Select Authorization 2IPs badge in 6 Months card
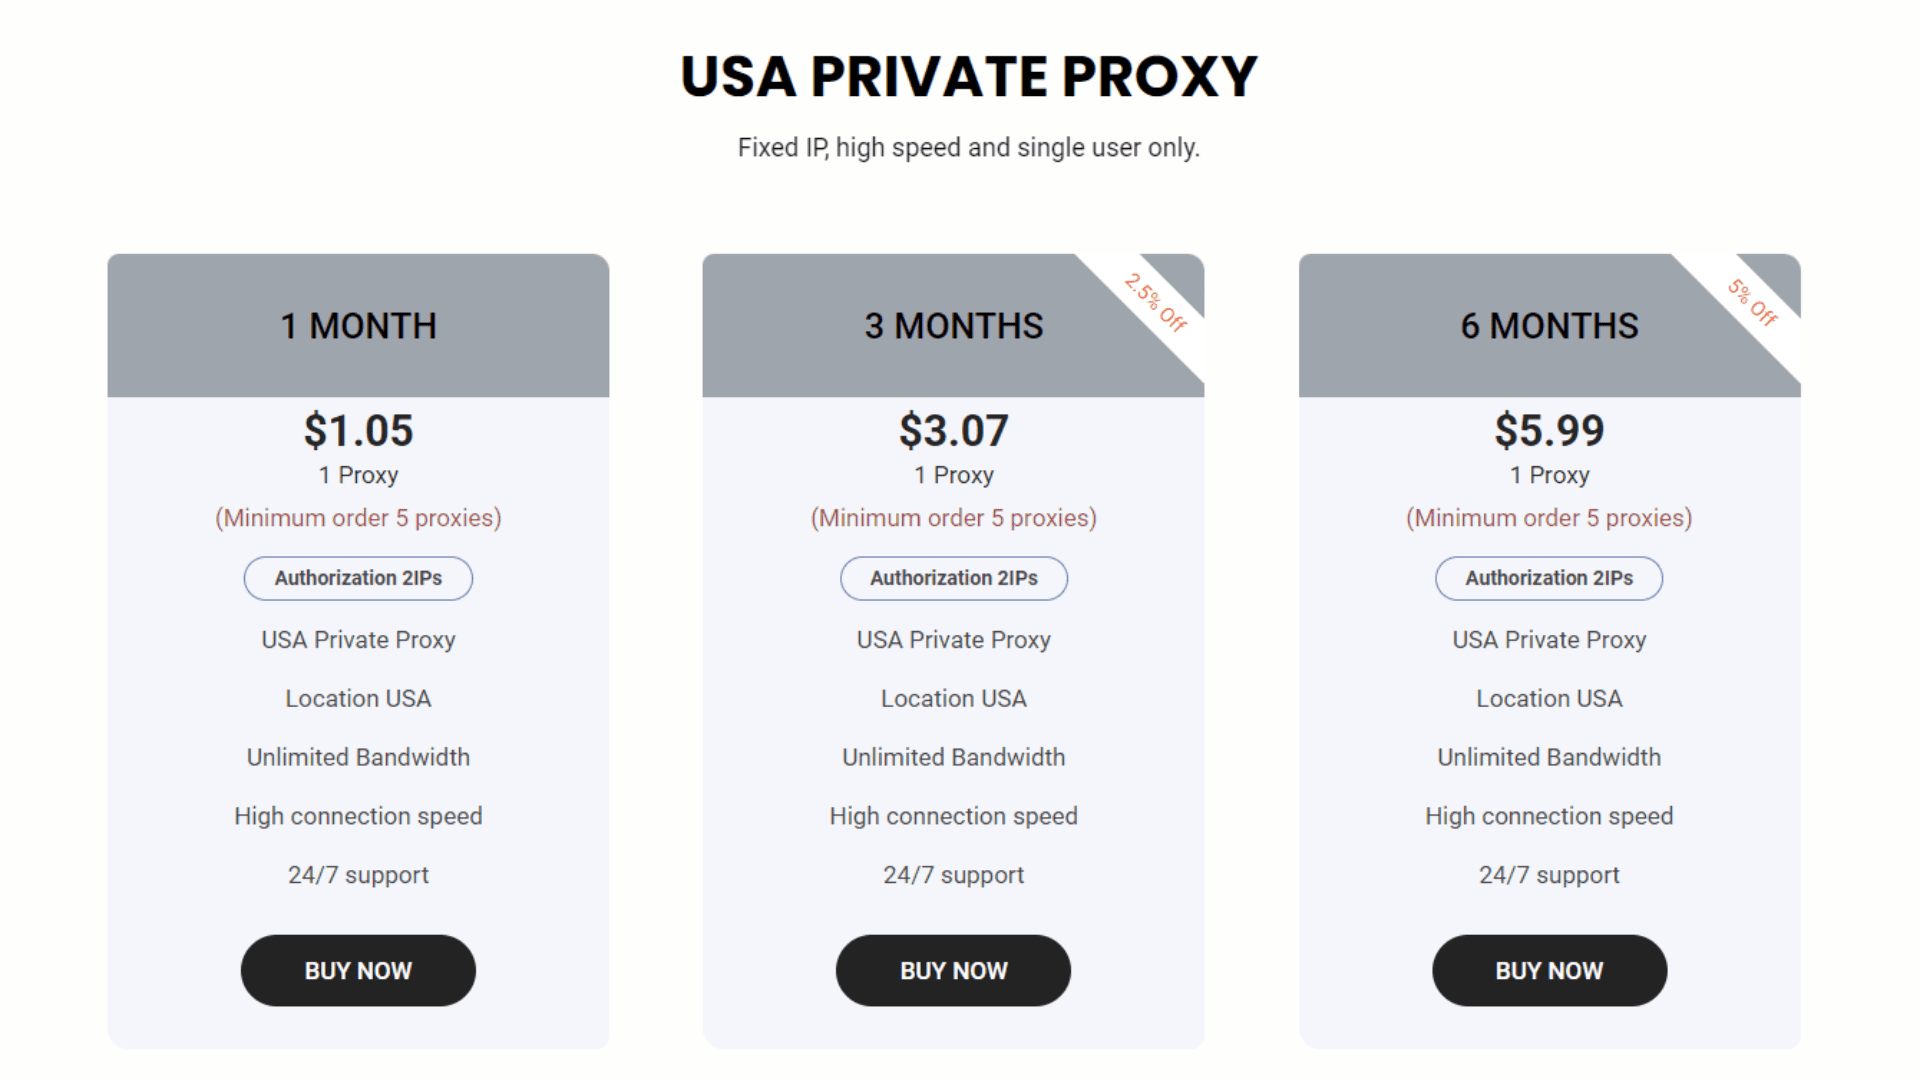This screenshot has width=1920, height=1080. click(1549, 578)
